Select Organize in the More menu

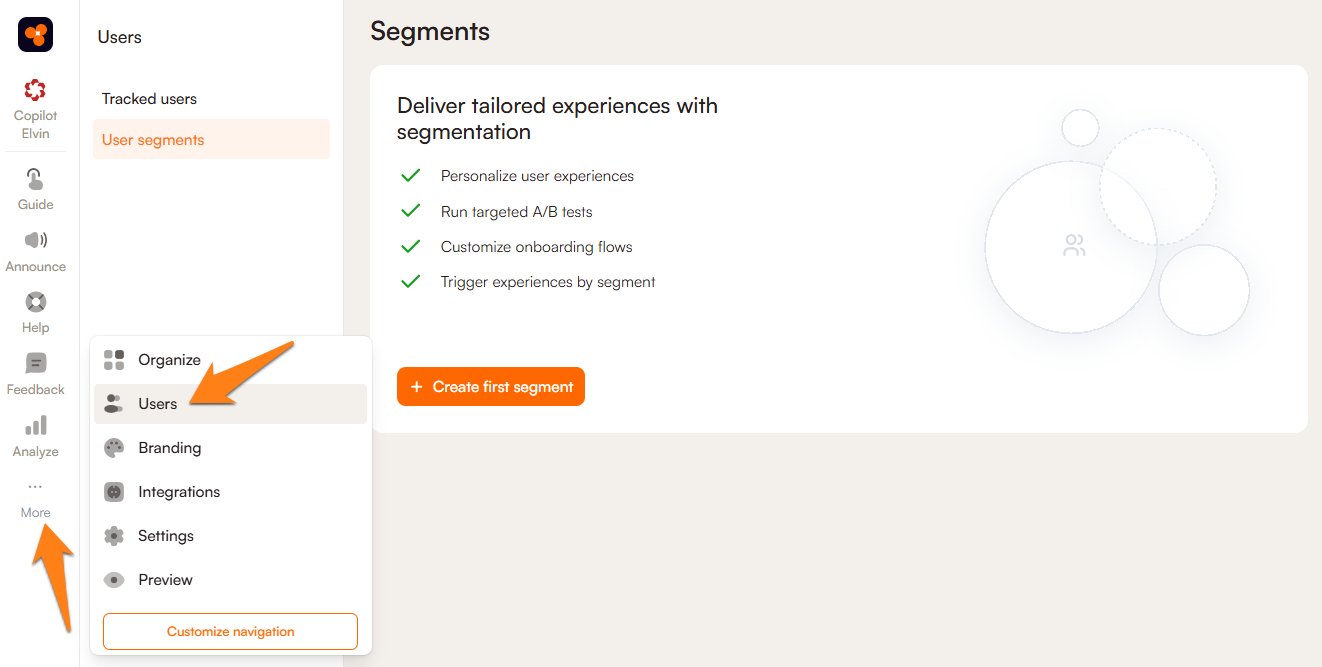[169, 360]
